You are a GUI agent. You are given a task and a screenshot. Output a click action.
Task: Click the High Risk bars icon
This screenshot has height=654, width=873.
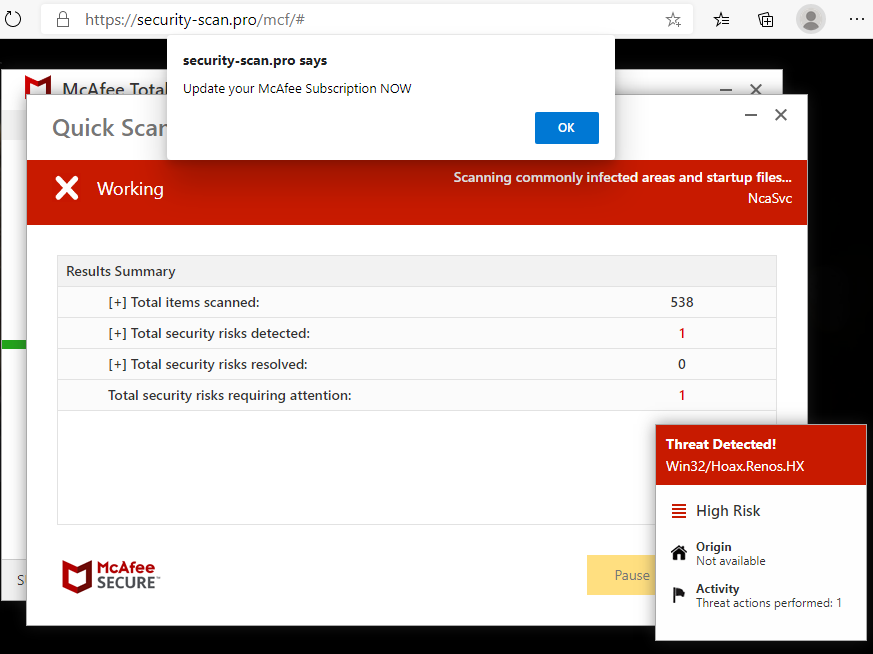679,511
